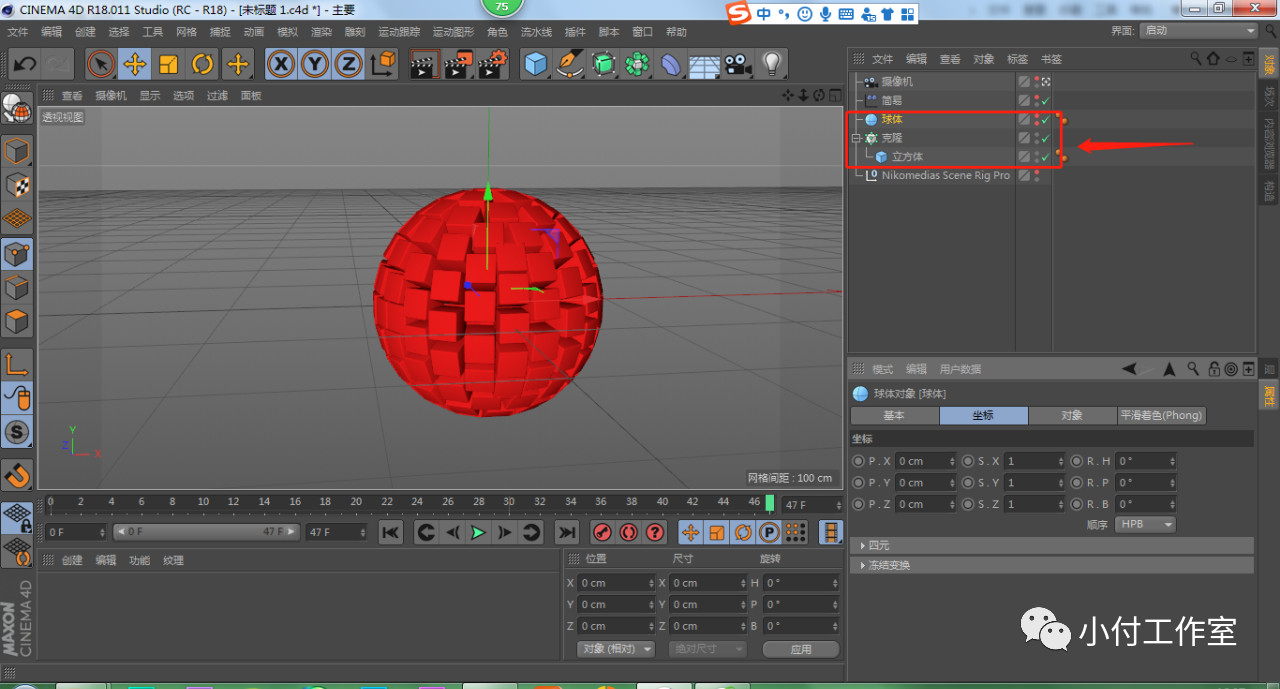
Task: Select the Scale tool icon
Action: pos(168,65)
